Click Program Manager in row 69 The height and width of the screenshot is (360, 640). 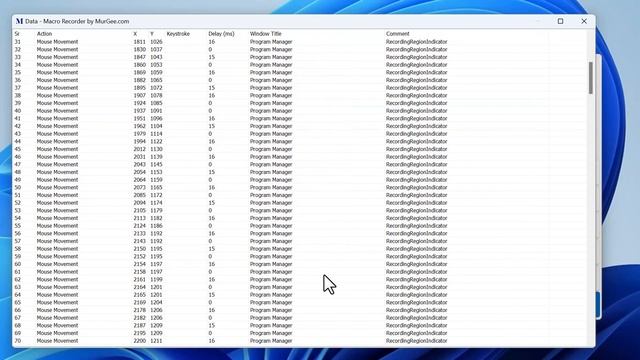tap(271, 333)
